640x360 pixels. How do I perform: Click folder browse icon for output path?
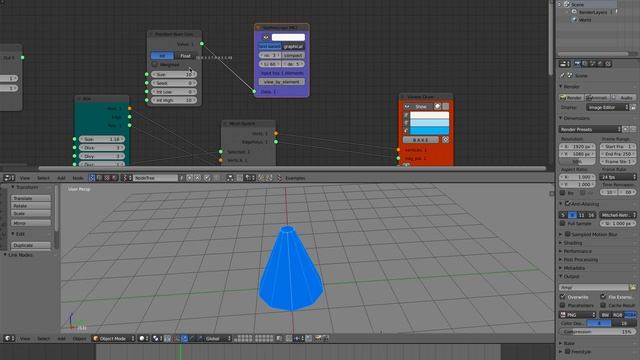[x=633, y=288]
